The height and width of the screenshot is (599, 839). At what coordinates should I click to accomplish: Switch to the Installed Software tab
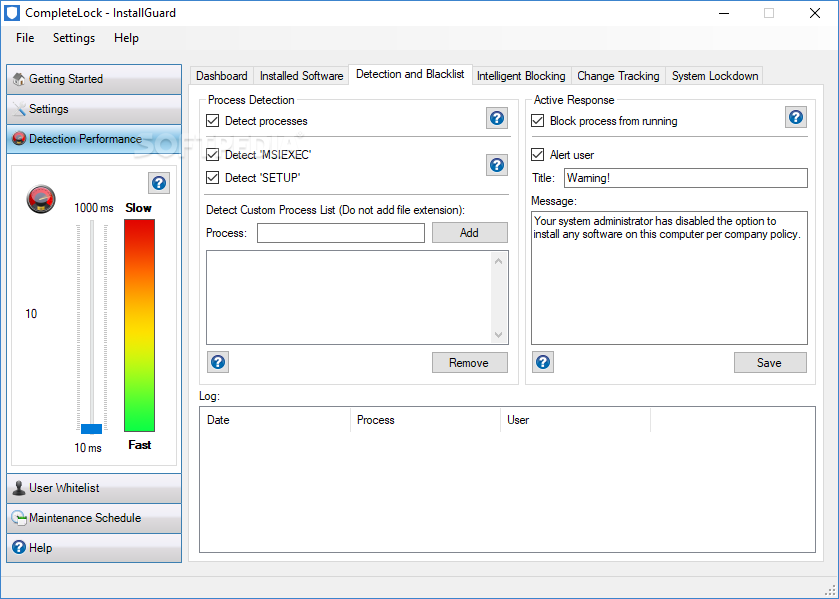point(301,76)
